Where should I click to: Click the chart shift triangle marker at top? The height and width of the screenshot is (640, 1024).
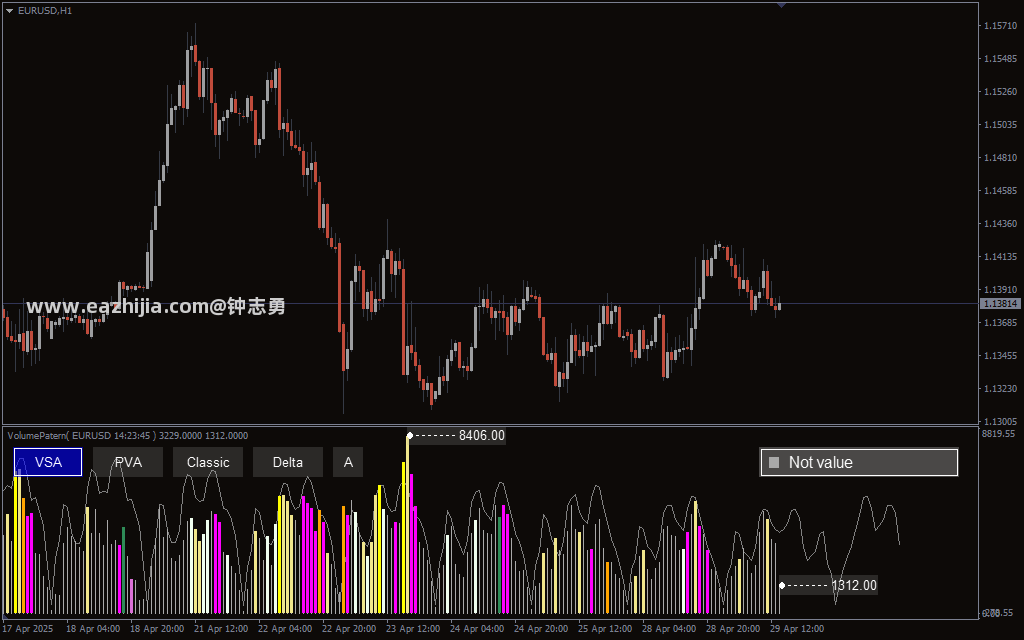coord(781,5)
